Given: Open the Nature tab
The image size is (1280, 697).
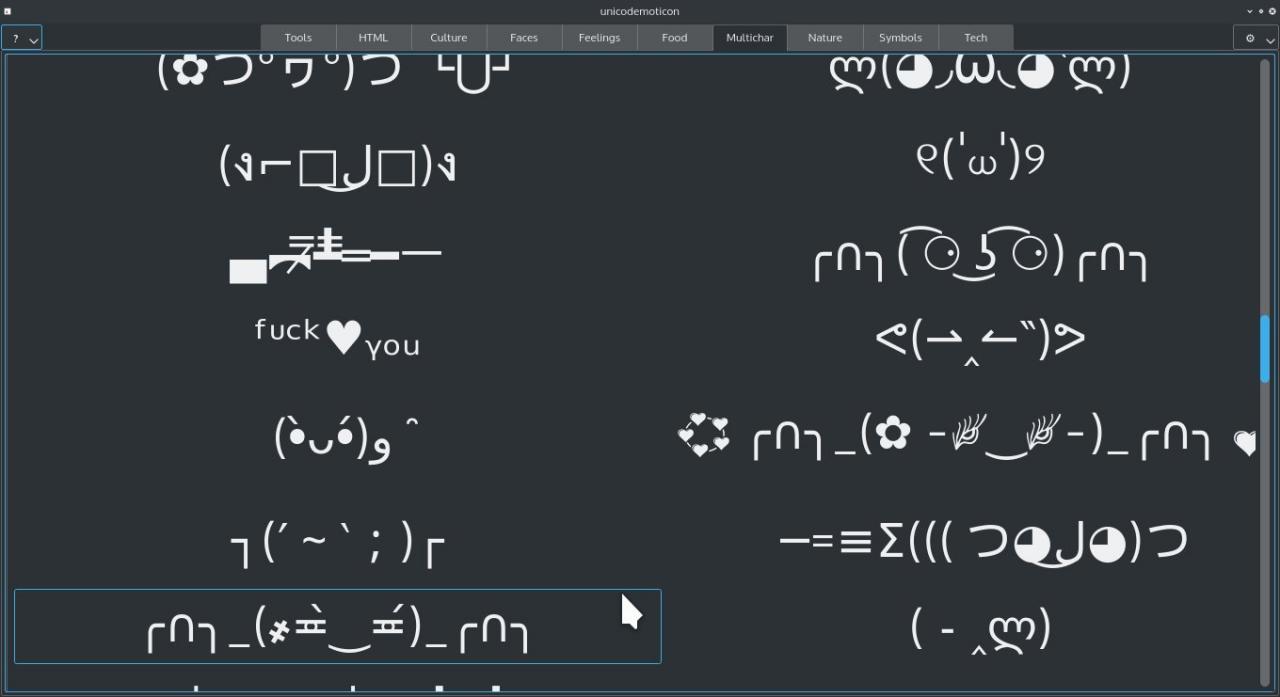Looking at the screenshot, I should [x=825, y=38].
